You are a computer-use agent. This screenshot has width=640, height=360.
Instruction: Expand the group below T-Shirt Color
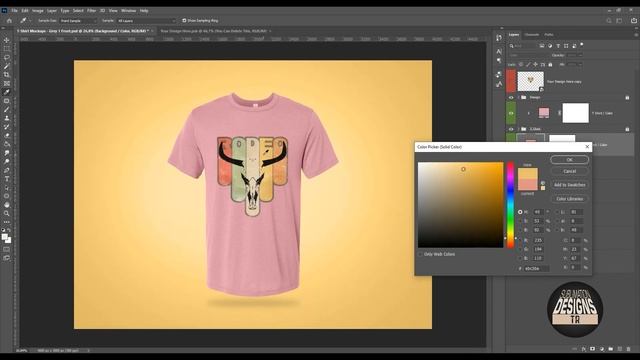(x=518, y=129)
